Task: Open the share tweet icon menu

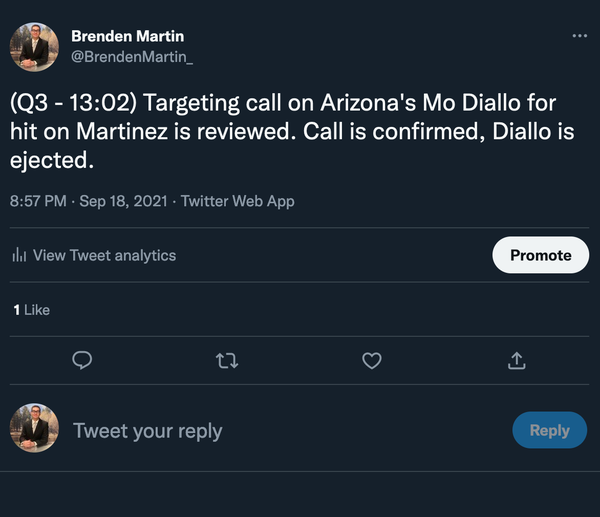Action: point(516,360)
